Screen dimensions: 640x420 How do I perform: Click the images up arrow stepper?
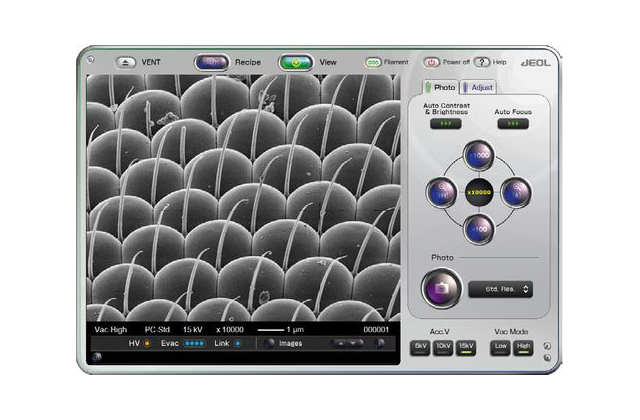coord(340,343)
